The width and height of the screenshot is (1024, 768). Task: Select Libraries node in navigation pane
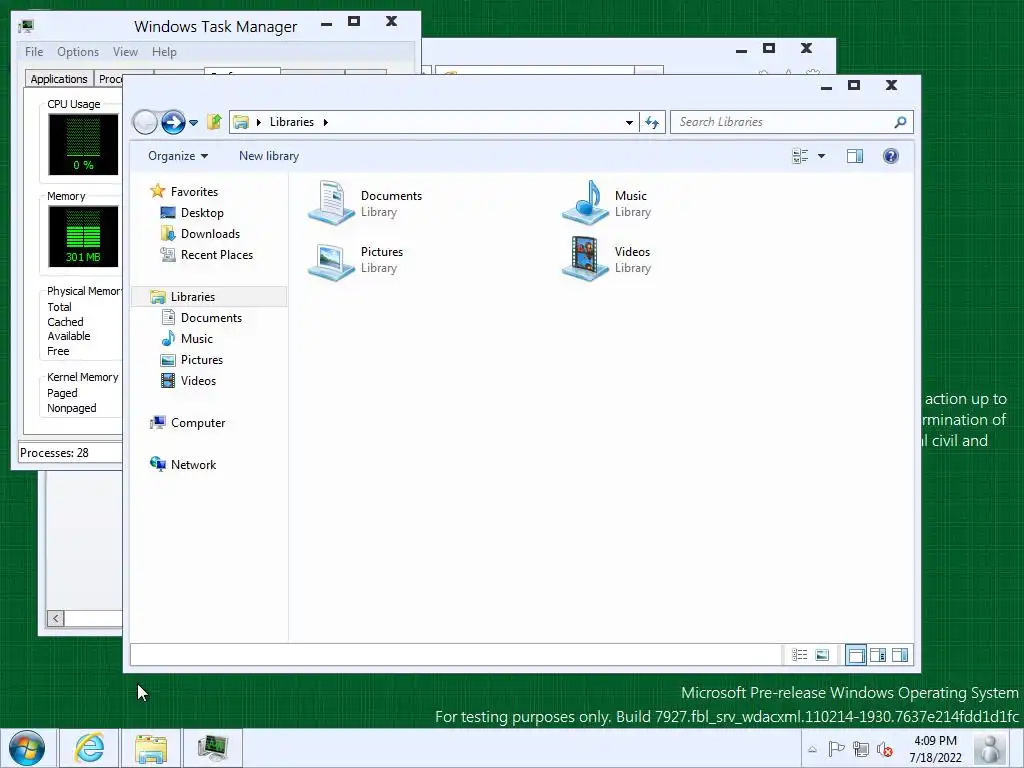click(209, 296)
